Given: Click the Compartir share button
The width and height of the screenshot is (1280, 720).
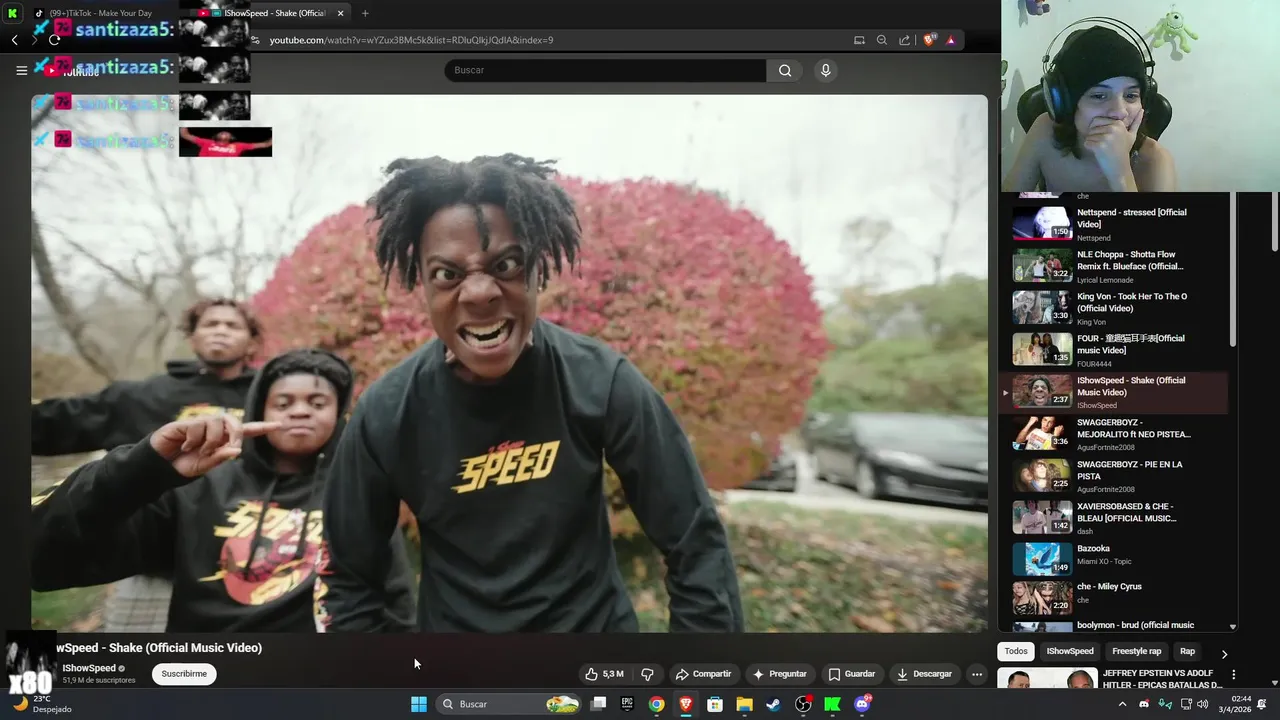Looking at the screenshot, I should [x=703, y=674].
